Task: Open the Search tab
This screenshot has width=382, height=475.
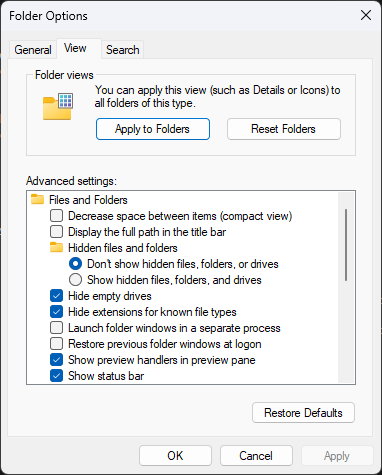Action: pyautogui.click(x=122, y=50)
